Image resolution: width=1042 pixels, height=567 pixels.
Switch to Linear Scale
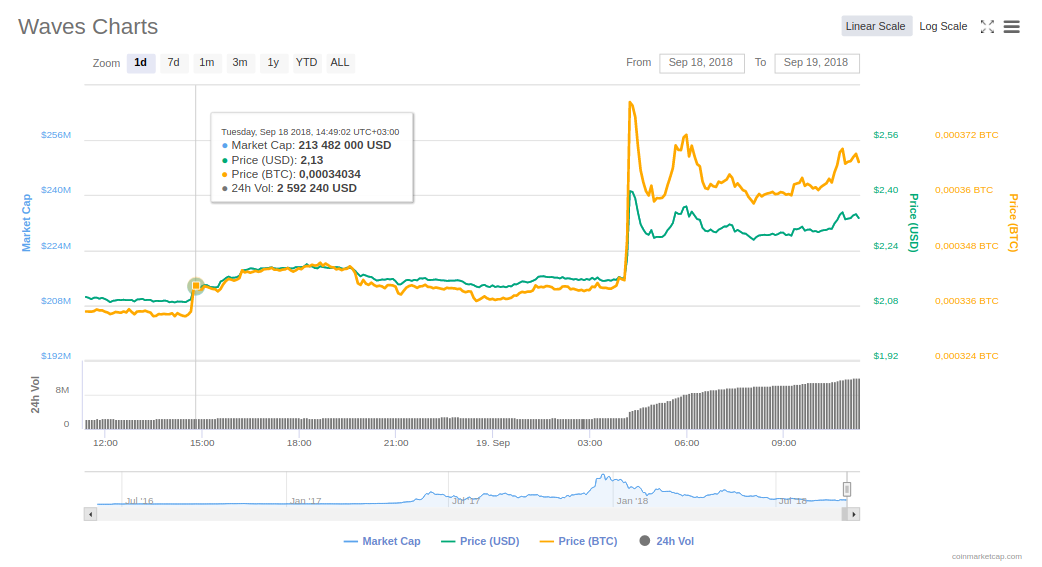click(x=876, y=27)
